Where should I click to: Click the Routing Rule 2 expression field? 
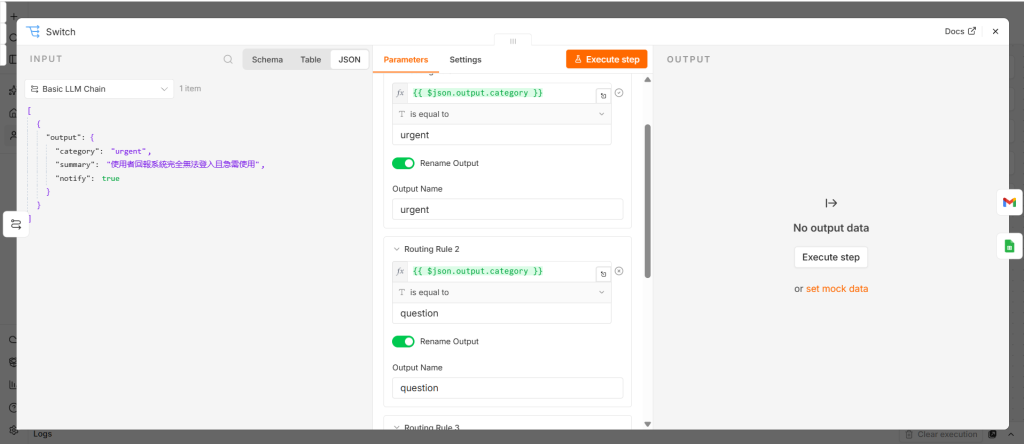click(x=502, y=271)
